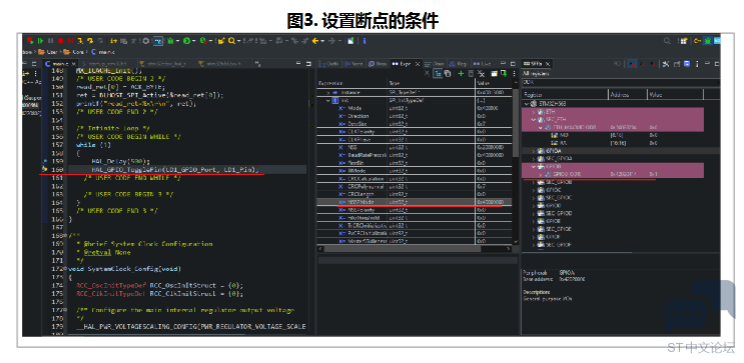Click the Step Over icon
The height and width of the screenshot is (363, 744).
pyautogui.click(x=90, y=41)
